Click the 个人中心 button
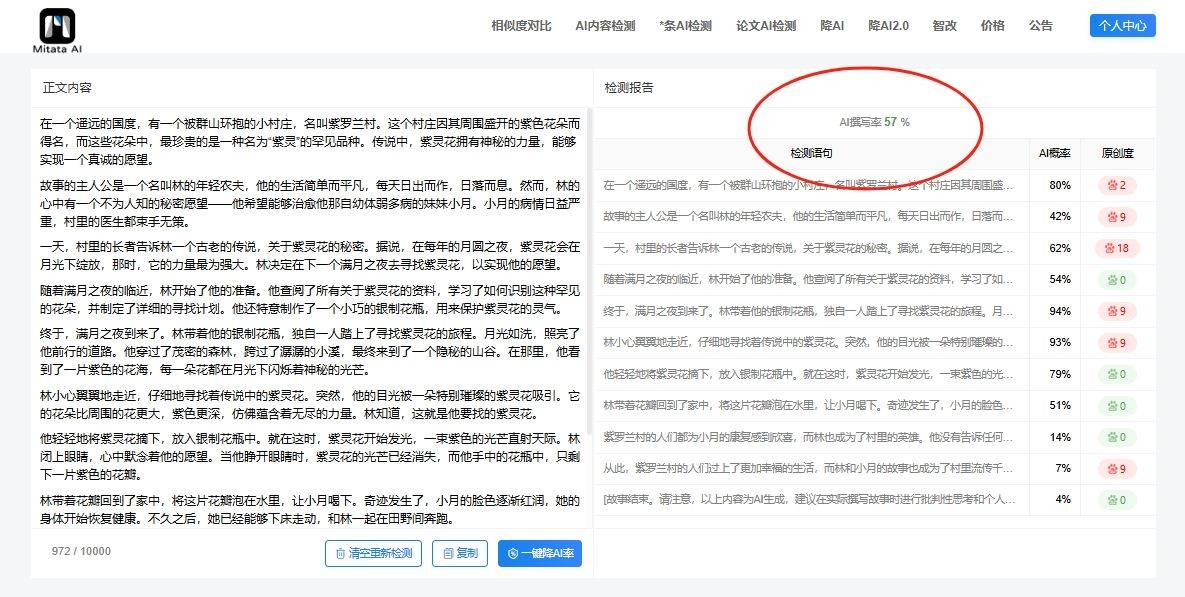Viewport: 1185px width, 597px height. tap(1122, 26)
